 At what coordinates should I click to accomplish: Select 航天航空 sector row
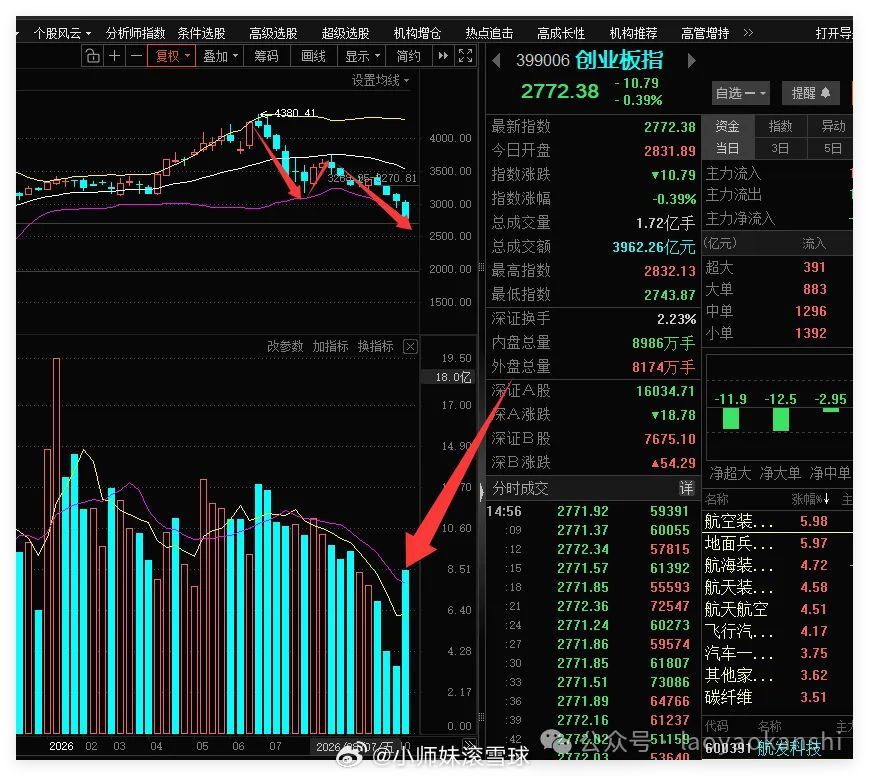[x=778, y=610]
